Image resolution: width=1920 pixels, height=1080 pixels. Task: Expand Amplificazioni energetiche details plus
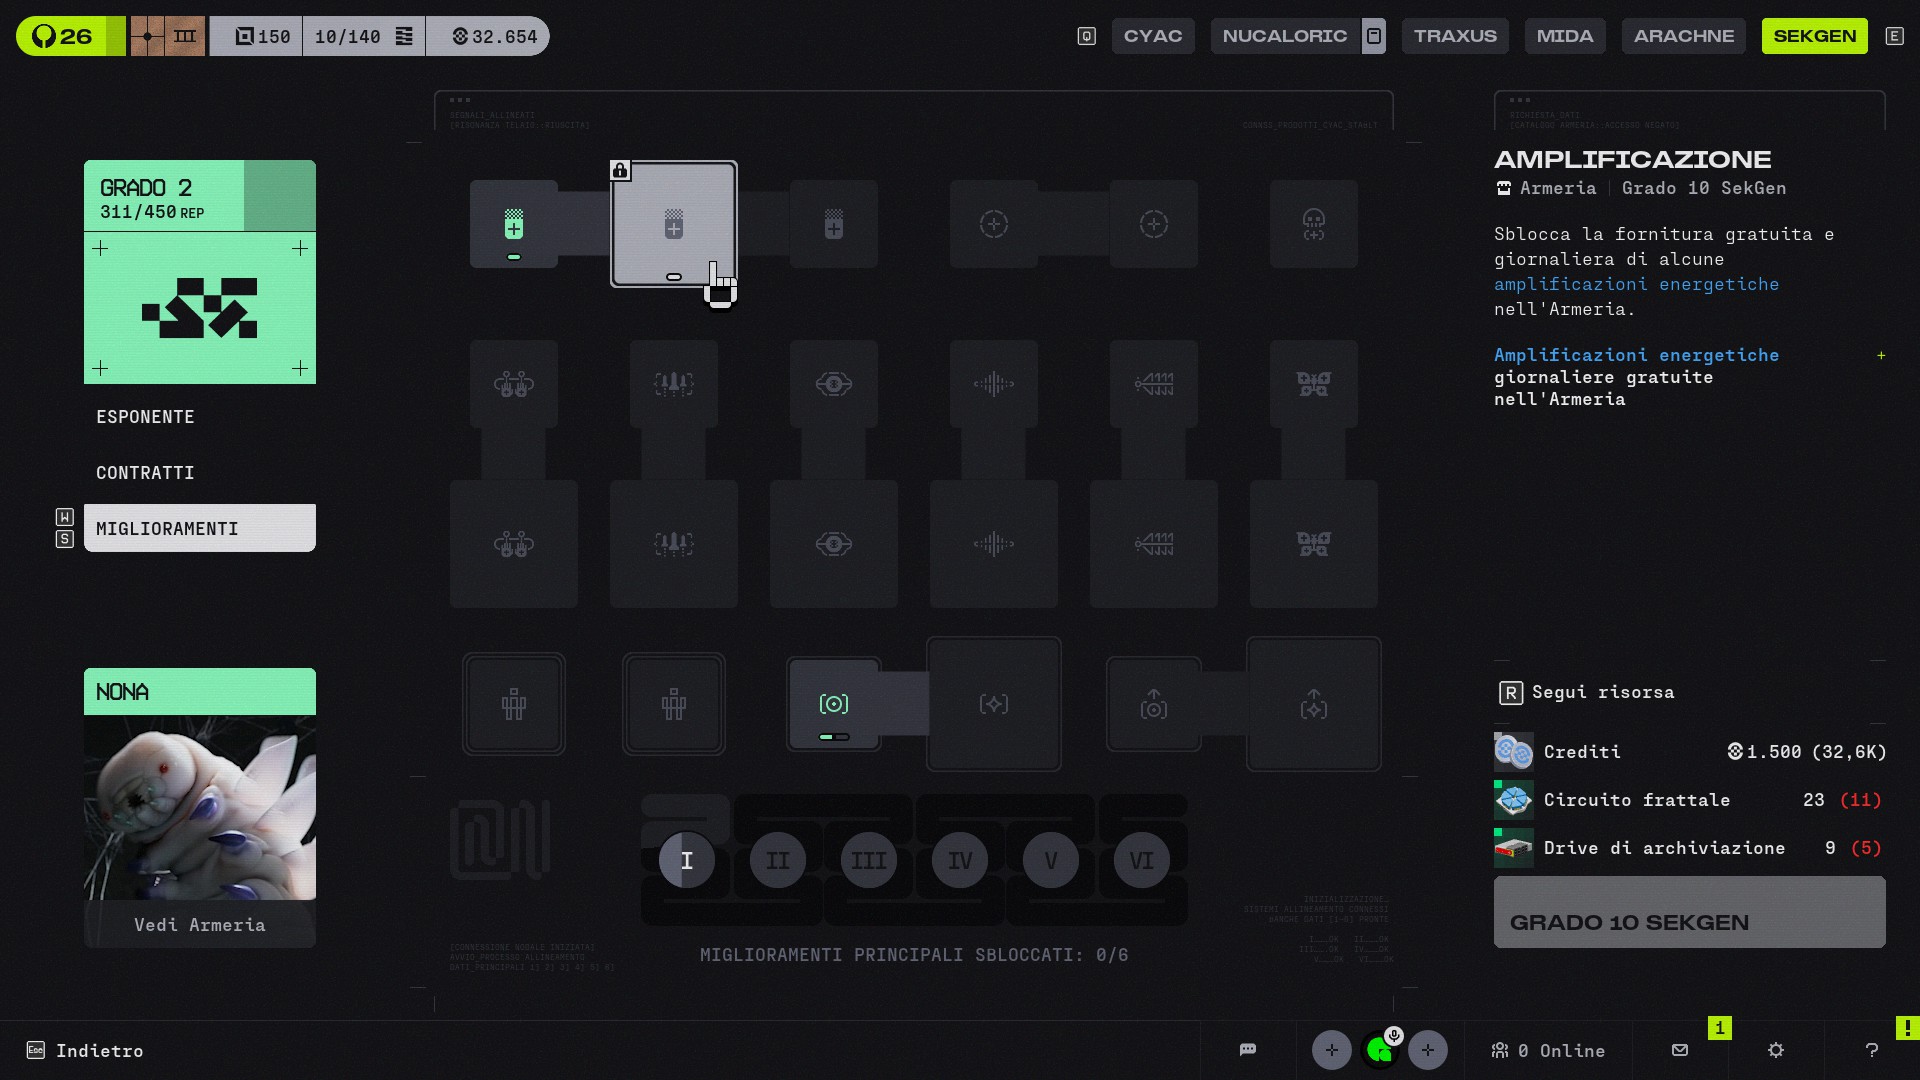pyautogui.click(x=1880, y=356)
